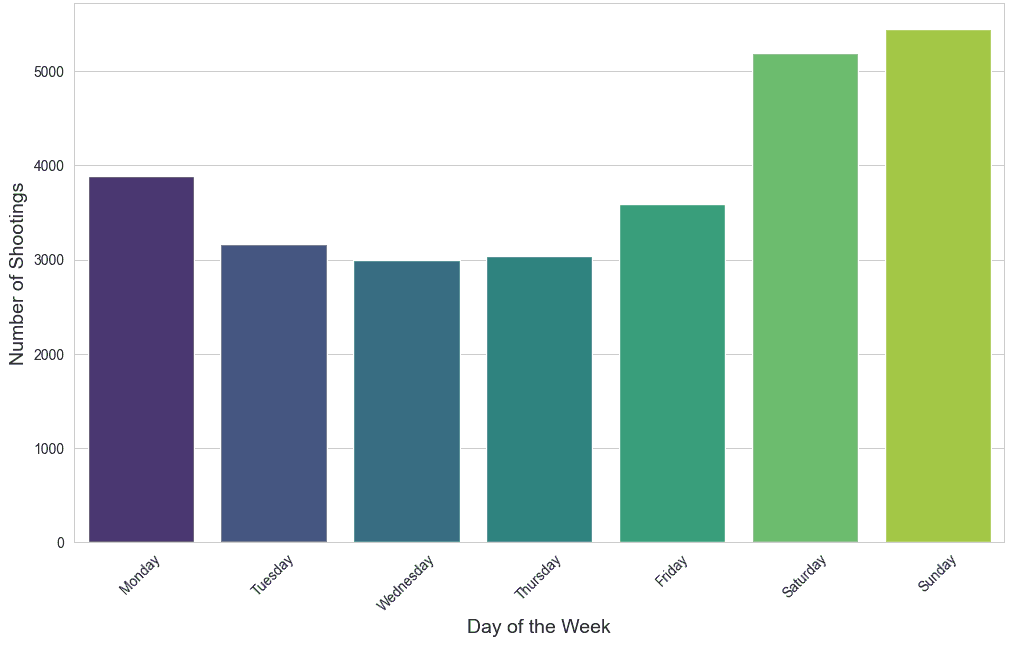Select the Tuesday bar in the chart
The image size is (1014, 647).
click(274, 394)
